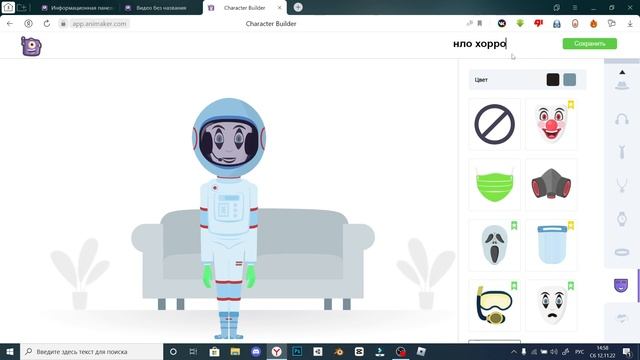This screenshot has width=640, height=360.
Task: Choose the green surgical mask
Action: click(x=494, y=185)
